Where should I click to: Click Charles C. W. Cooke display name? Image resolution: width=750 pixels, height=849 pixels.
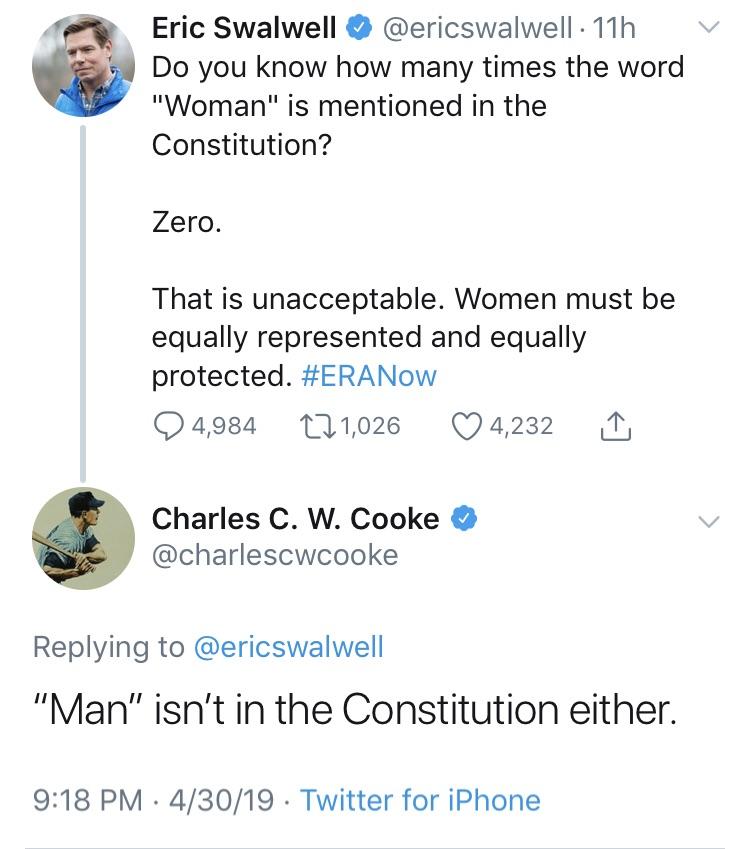295,519
